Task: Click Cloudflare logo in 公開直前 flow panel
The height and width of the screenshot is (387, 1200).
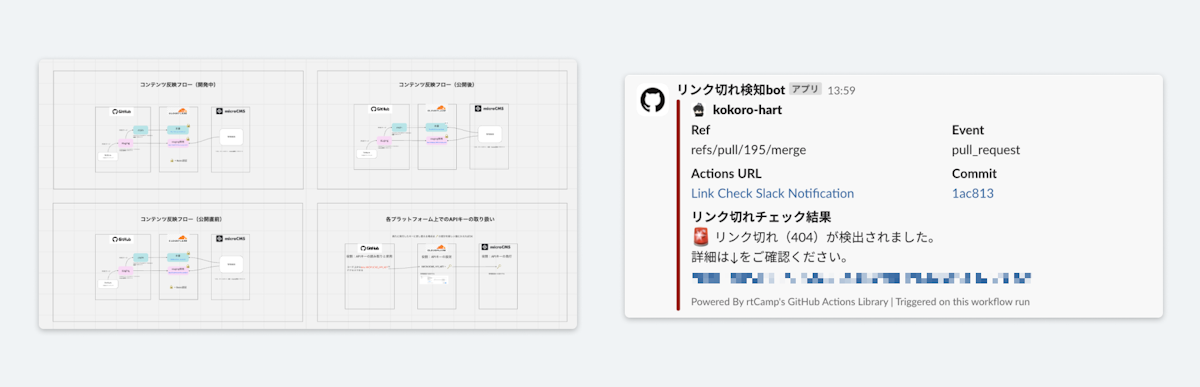Action: coord(178,240)
